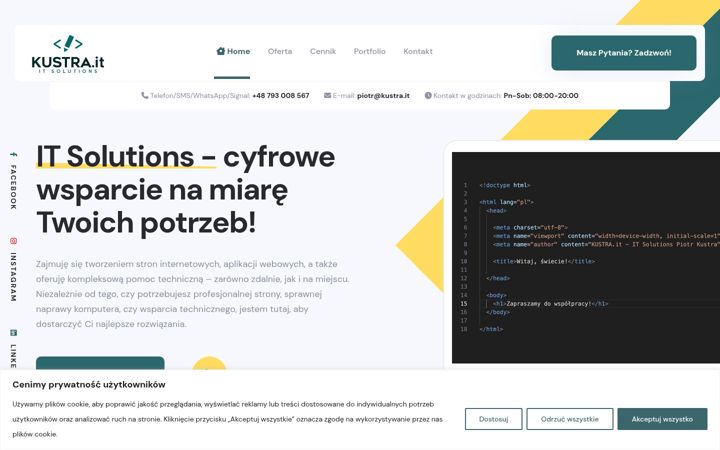Reject cookies with Odrzuć wszystkie
The image size is (720, 450).
click(570, 419)
